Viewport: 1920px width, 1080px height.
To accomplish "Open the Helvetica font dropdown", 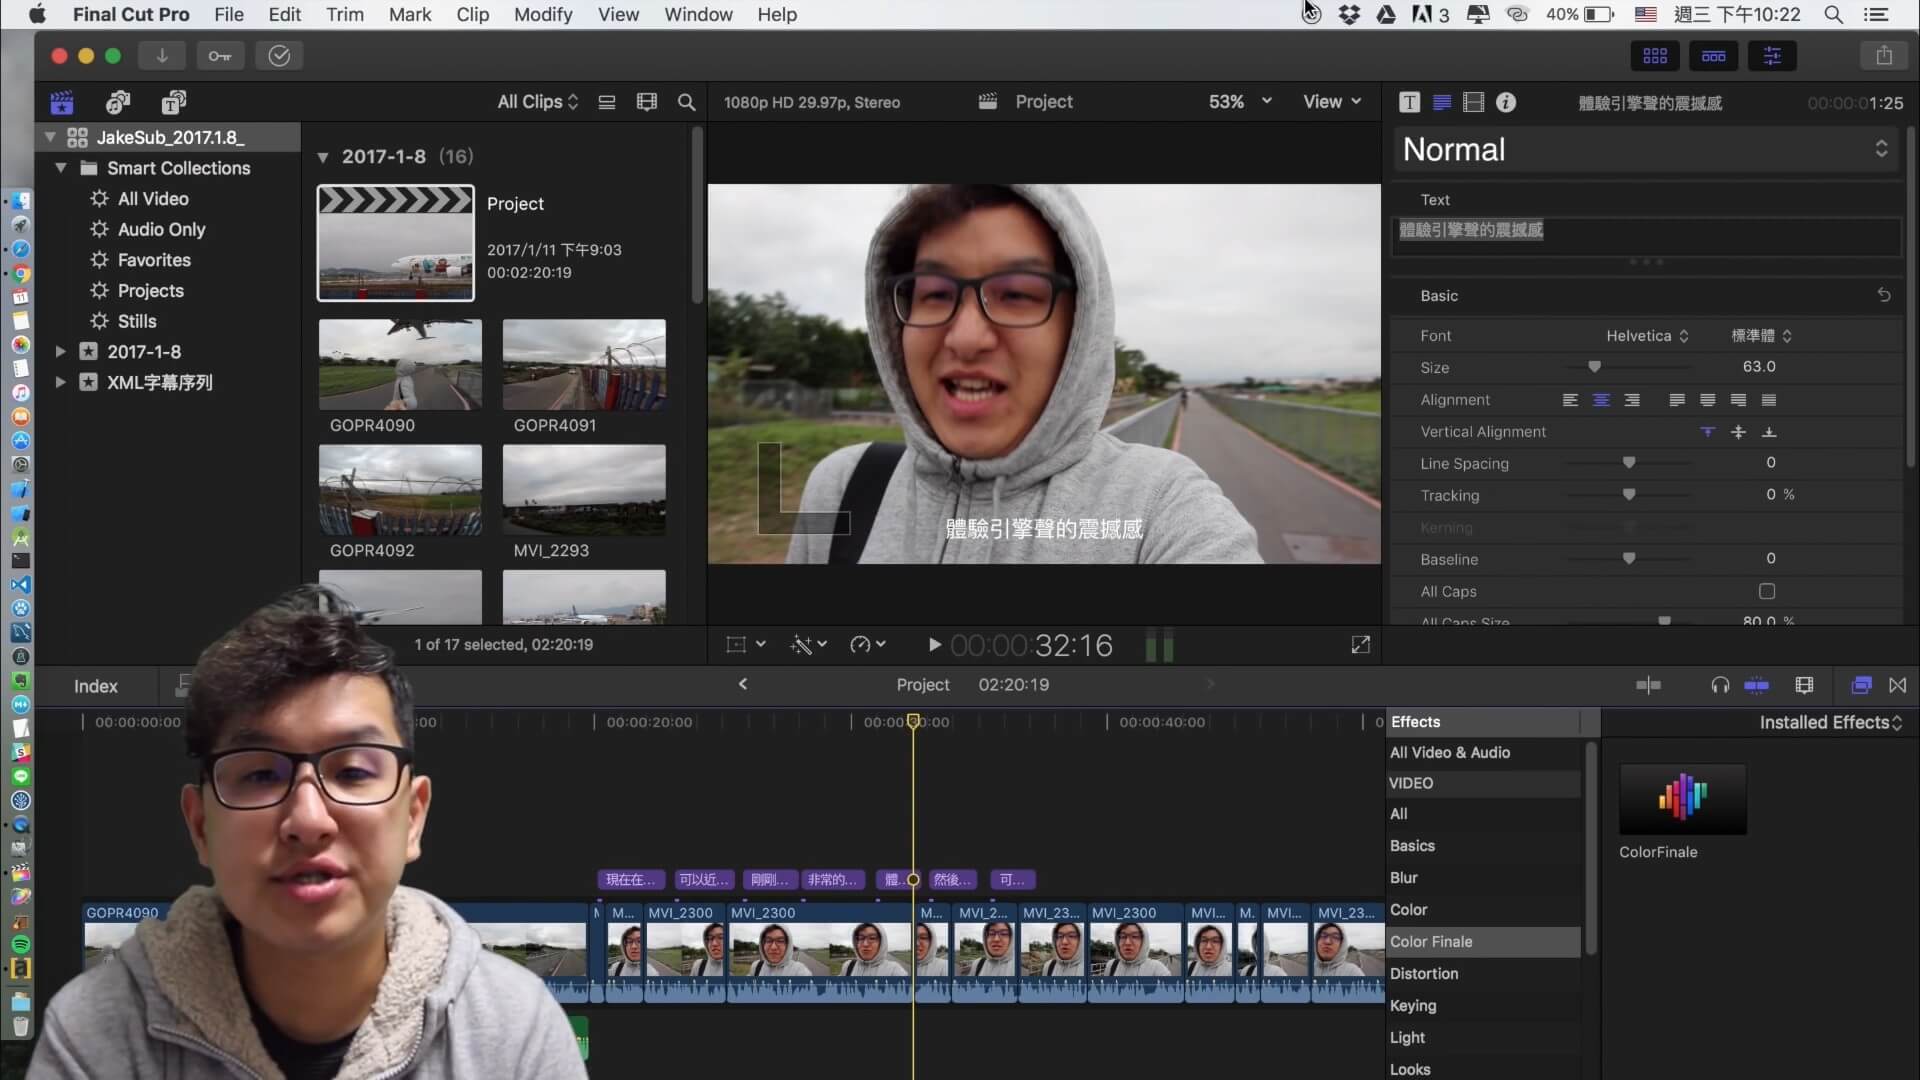I will (x=1647, y=336).
